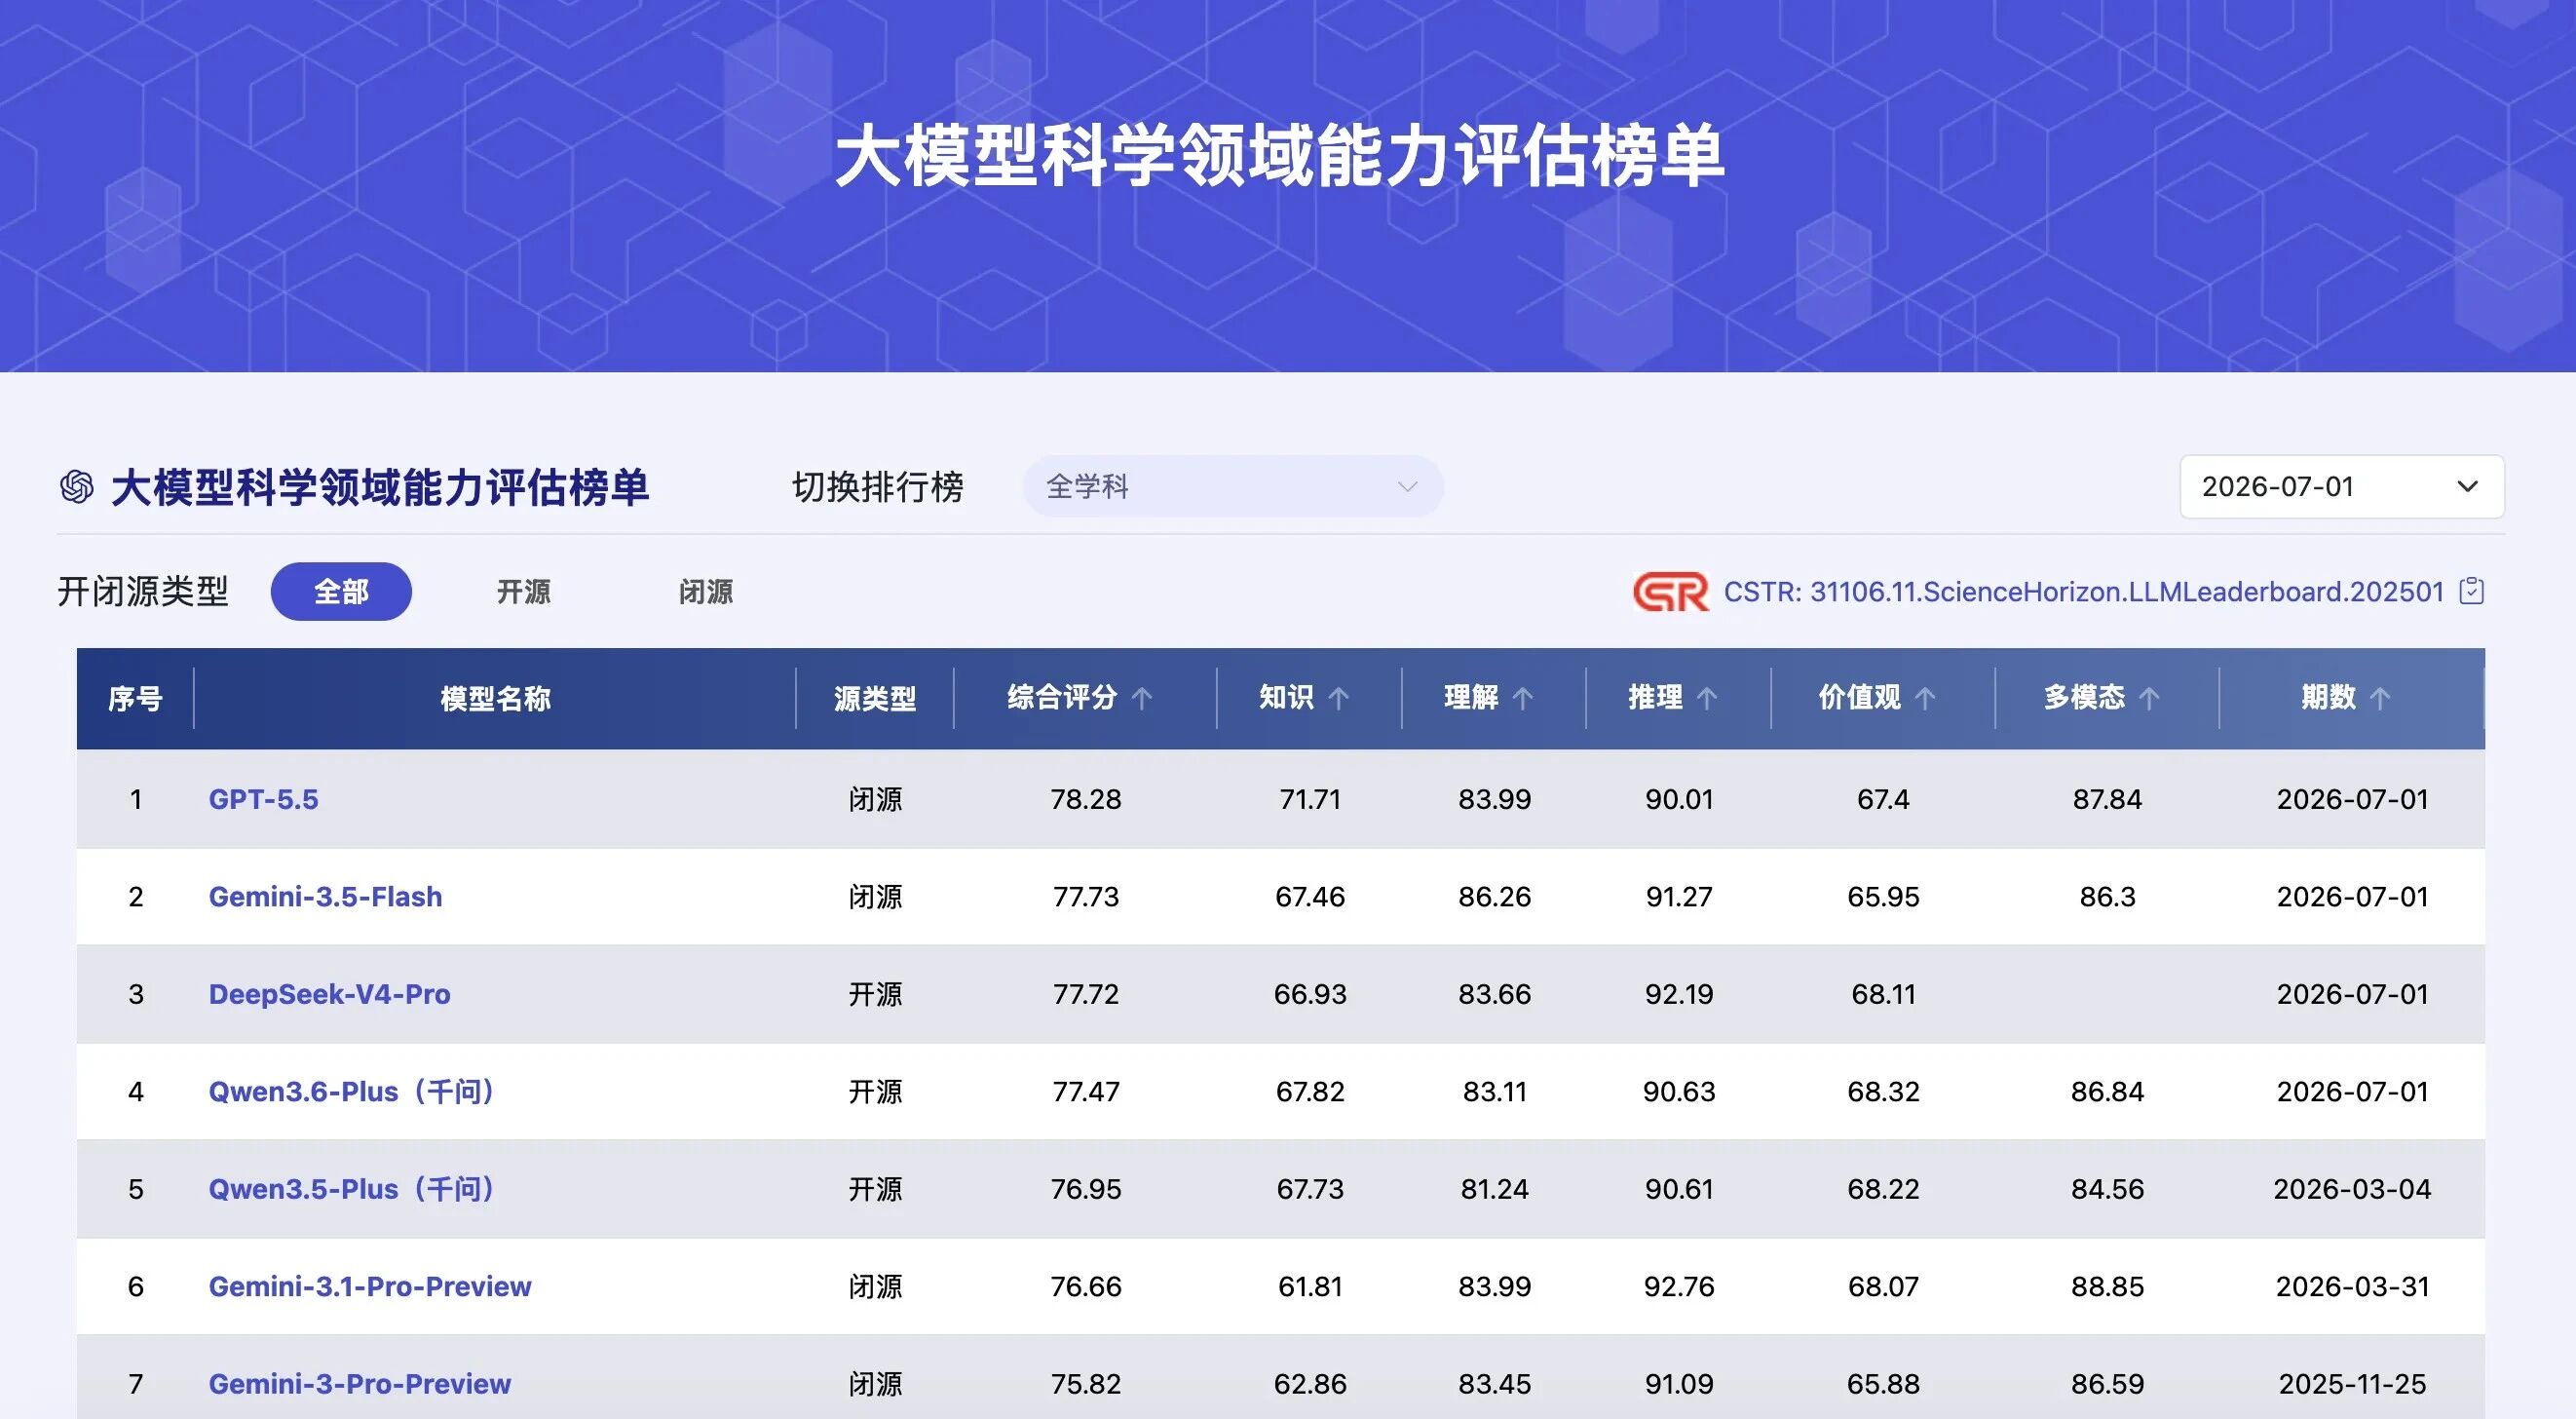Expand the 2026-07-01 date selector
Screen dimensions: 2576x1419
2342,487
